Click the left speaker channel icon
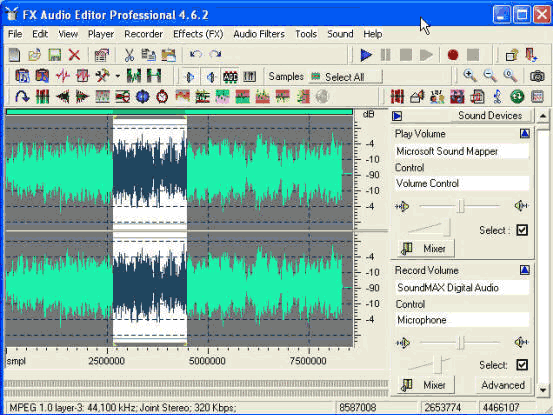 190,77
